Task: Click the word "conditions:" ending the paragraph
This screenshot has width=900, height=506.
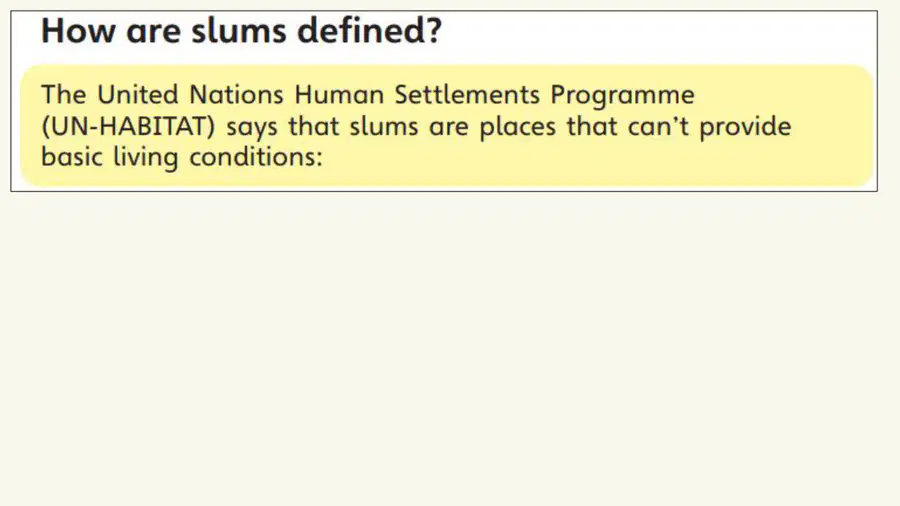Action: point(257,157)
